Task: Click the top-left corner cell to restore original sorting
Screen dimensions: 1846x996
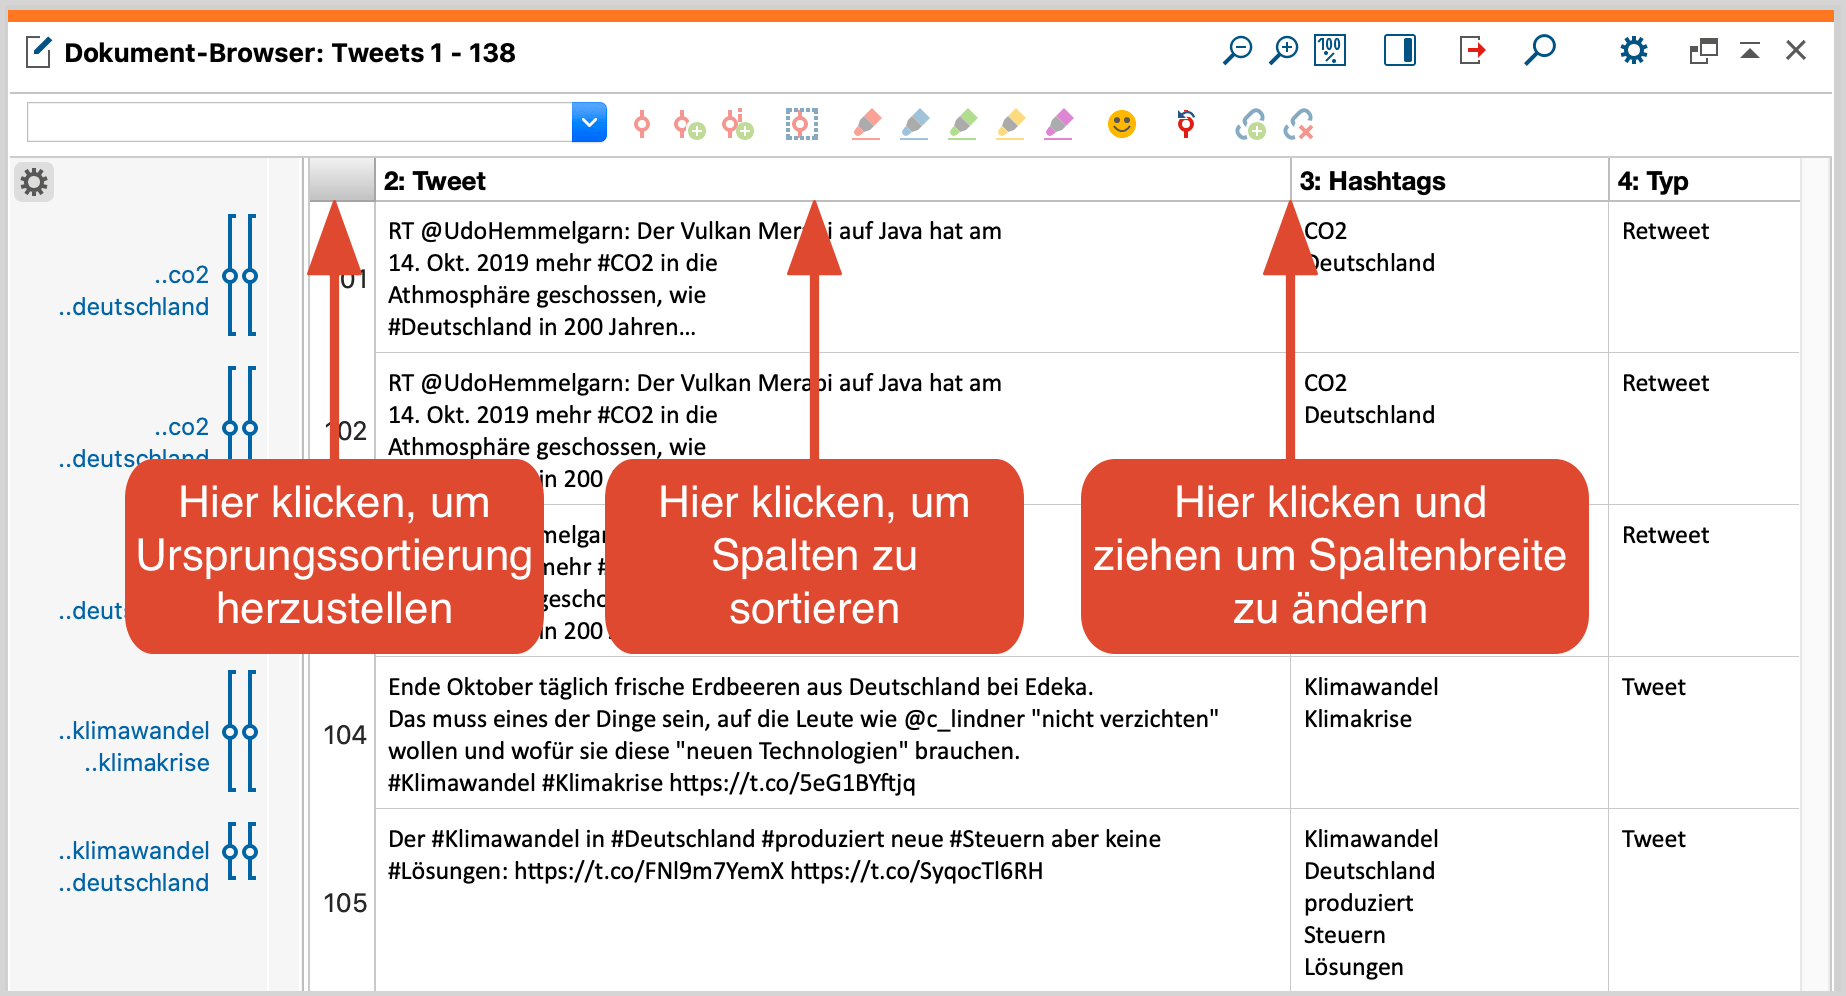Action: (x=342, y=180)
